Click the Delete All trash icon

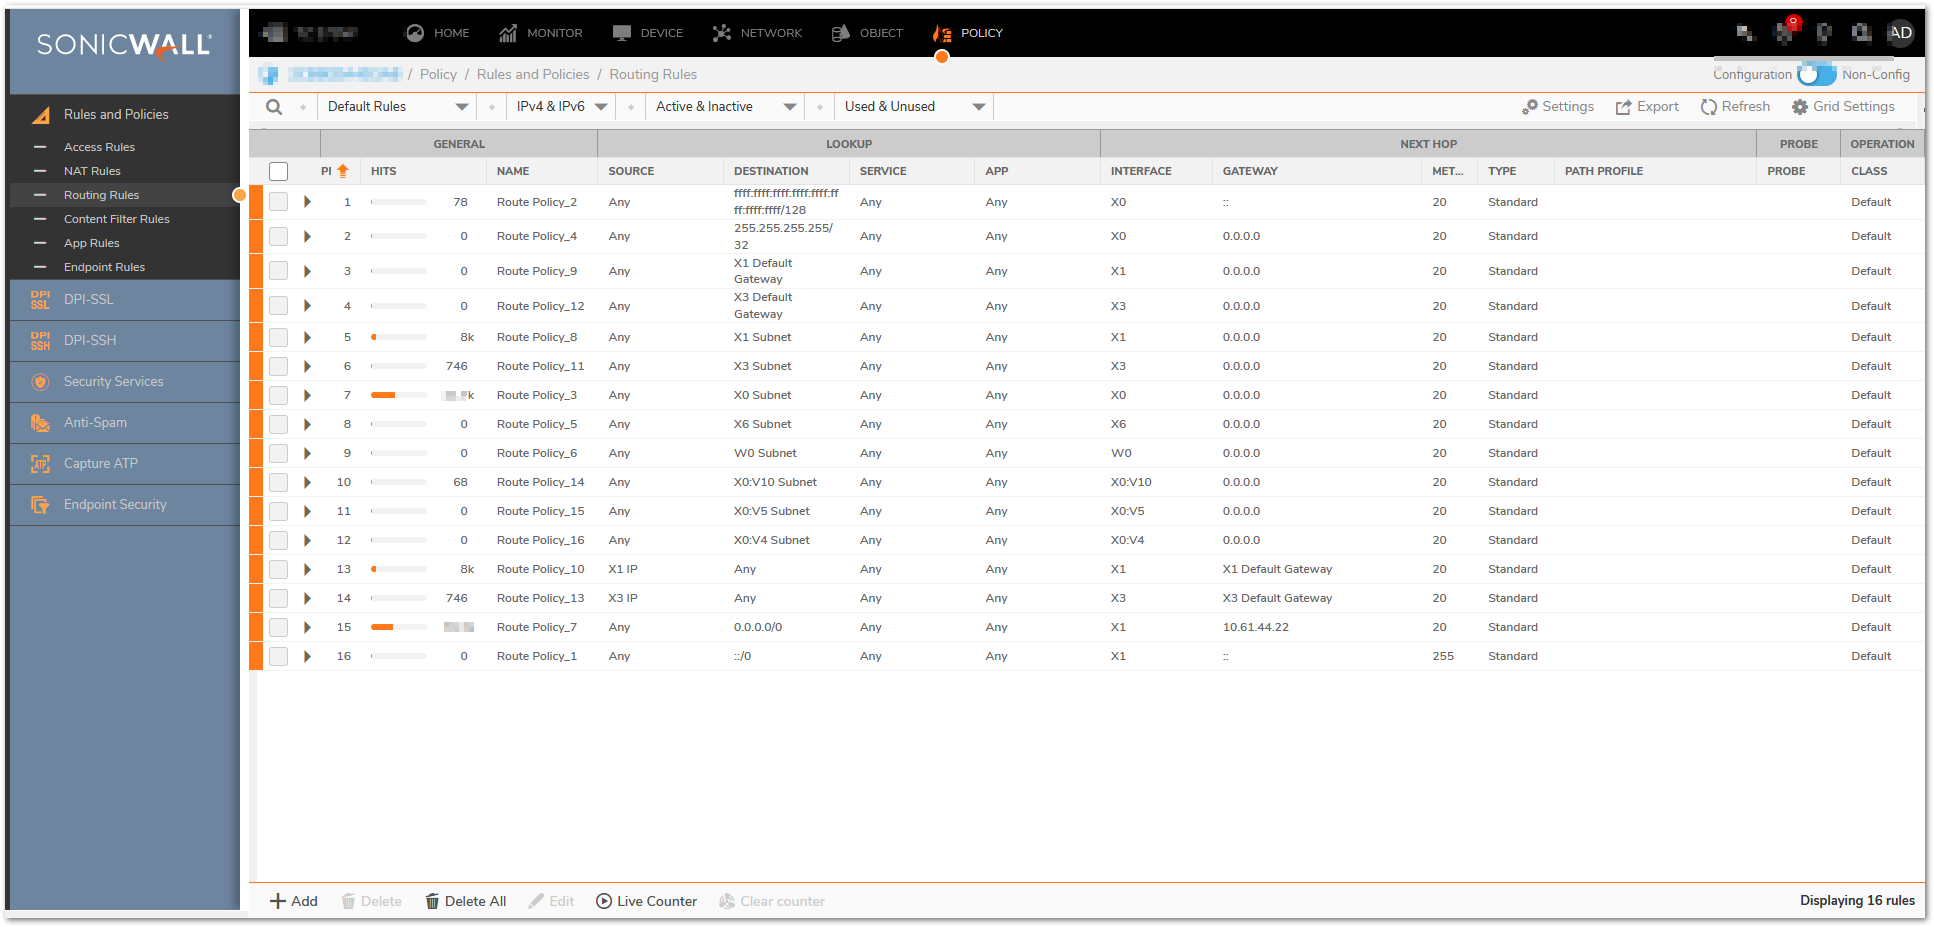(432, 901)
